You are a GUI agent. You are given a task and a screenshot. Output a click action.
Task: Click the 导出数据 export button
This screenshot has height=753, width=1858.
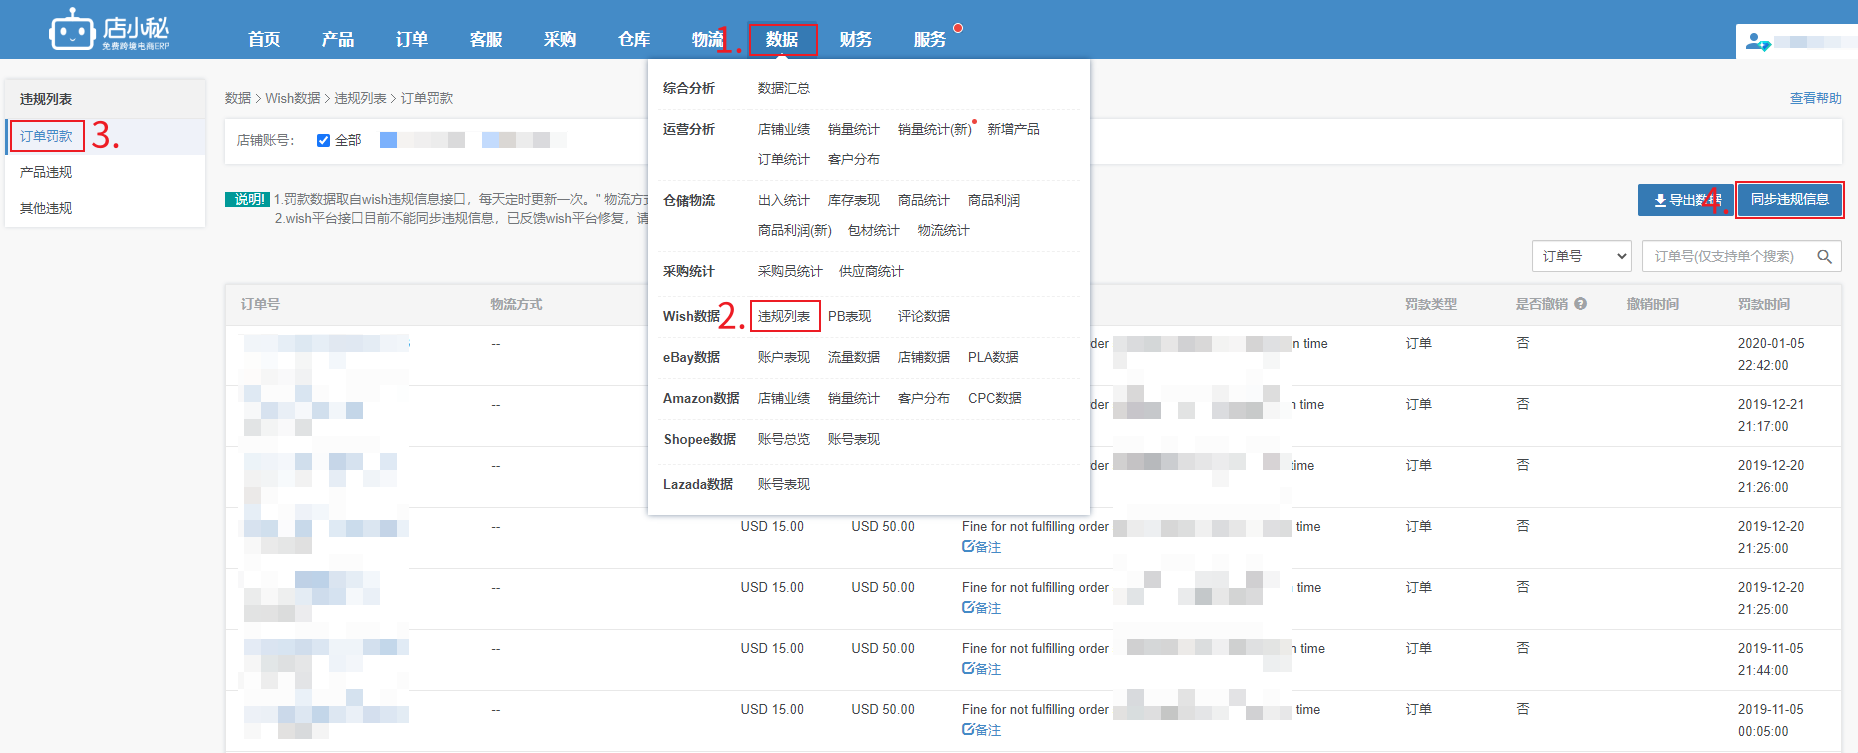(x=1686, y=200)
